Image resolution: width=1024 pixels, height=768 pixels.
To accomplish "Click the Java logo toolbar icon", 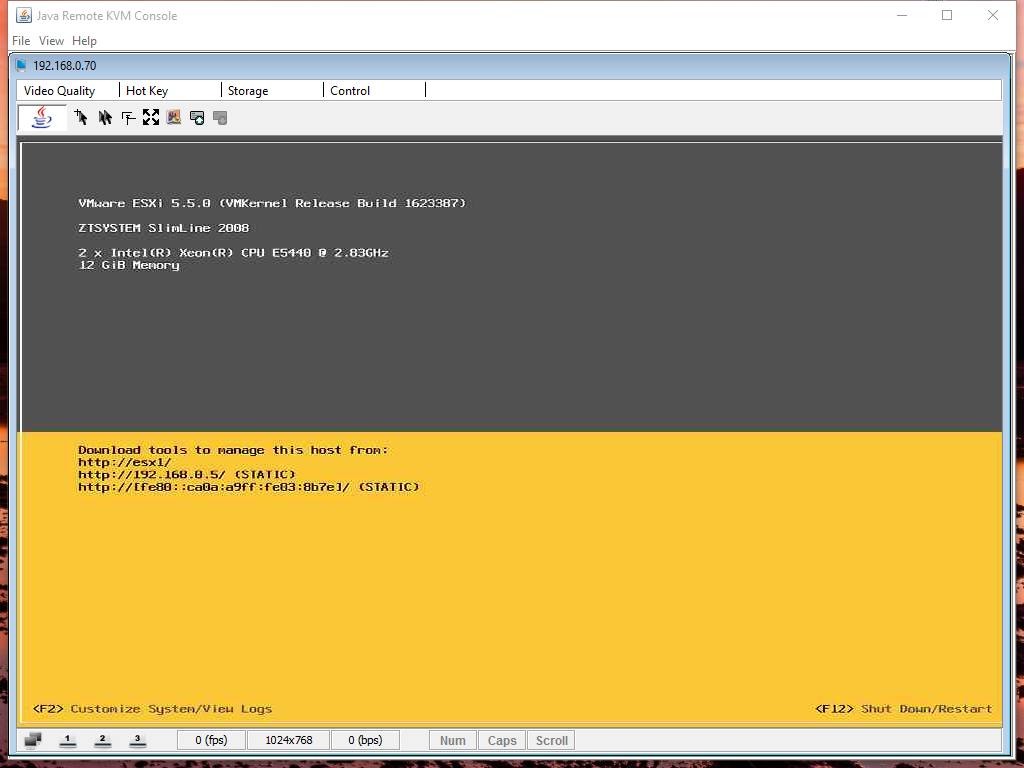I will [40, 117].
